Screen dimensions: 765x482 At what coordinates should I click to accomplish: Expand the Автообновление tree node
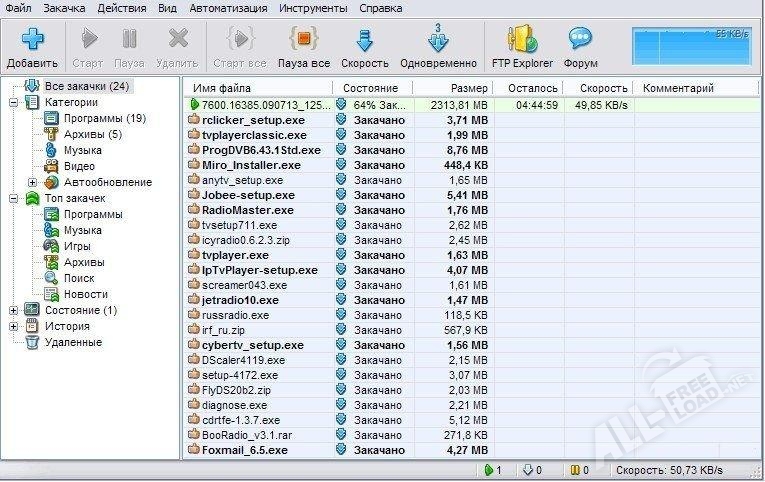[32, 182]
